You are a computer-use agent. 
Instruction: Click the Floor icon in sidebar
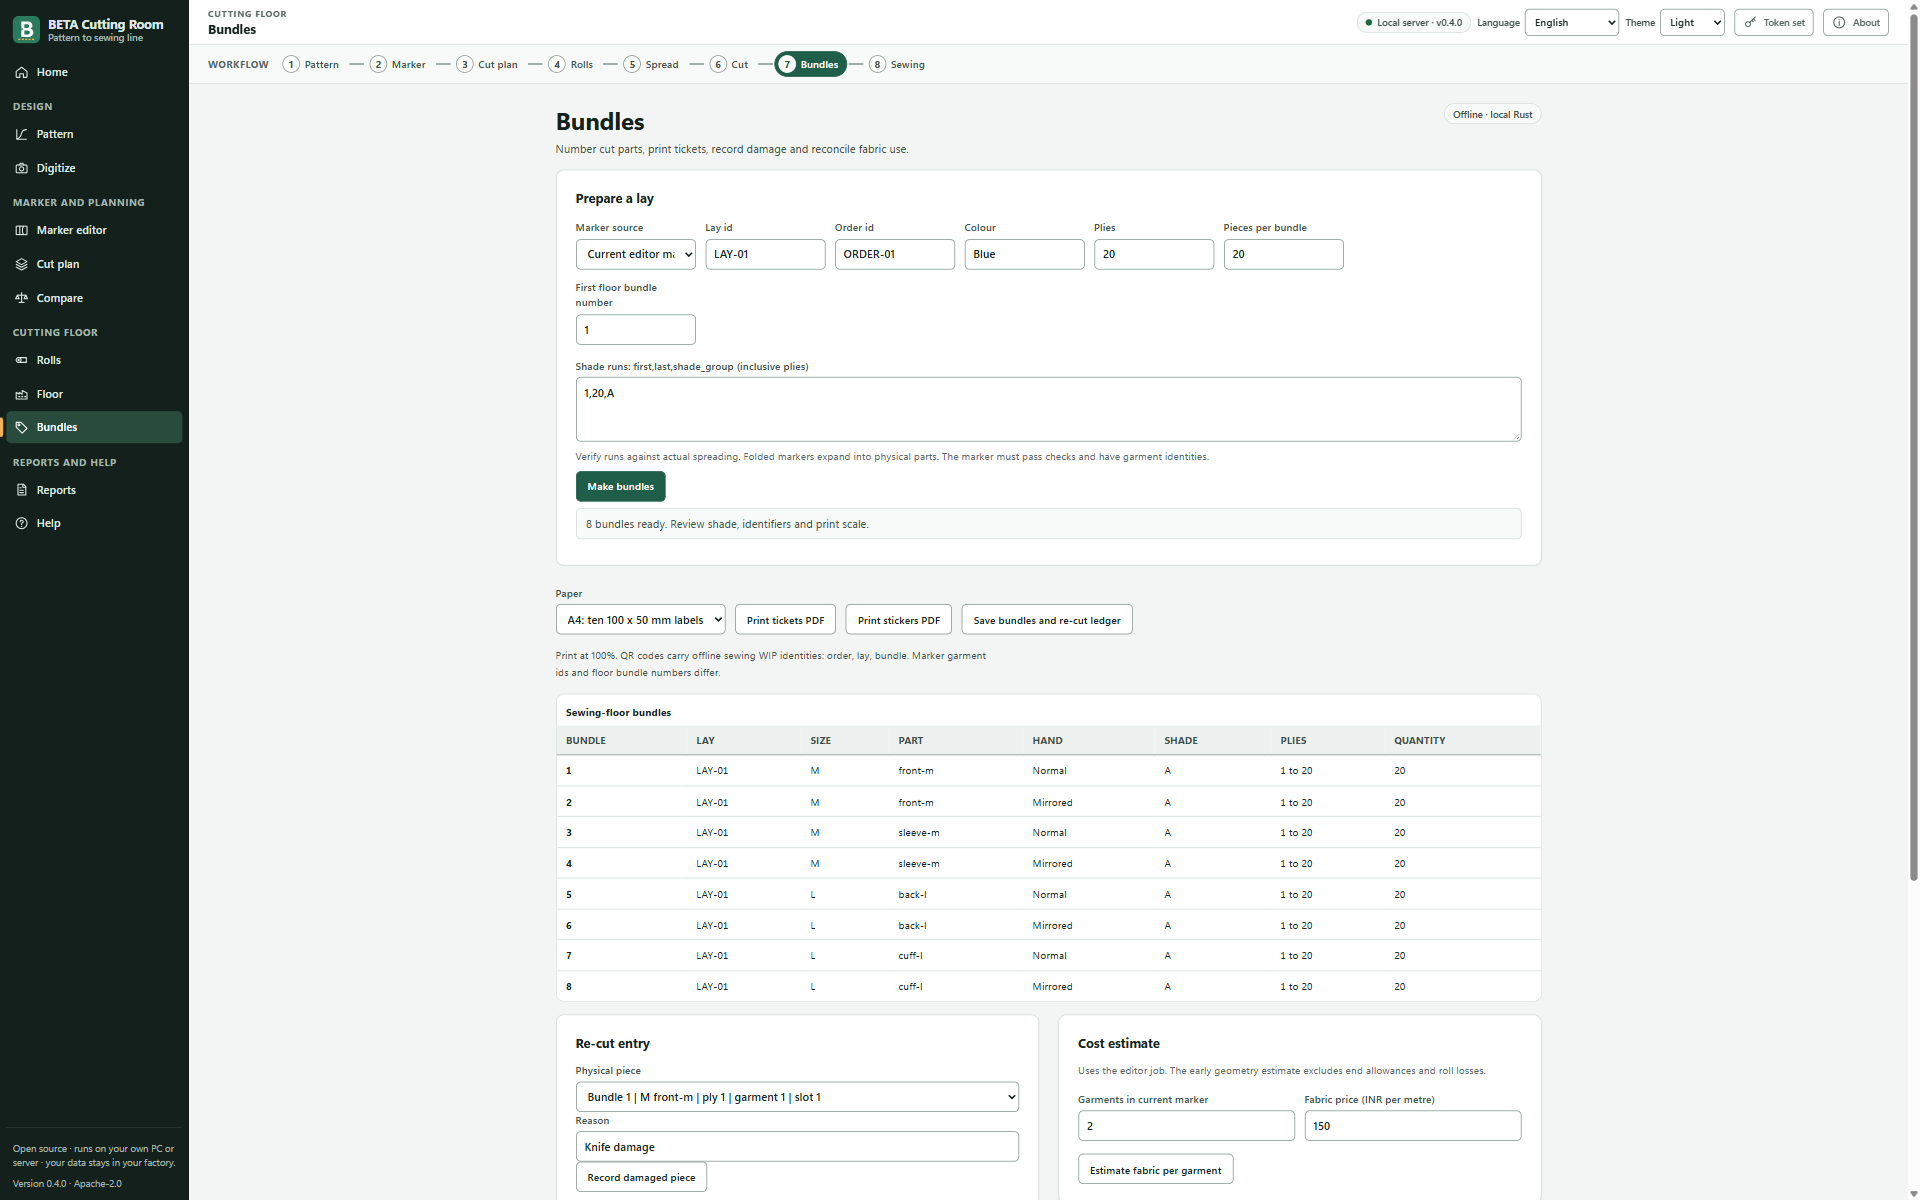pos(21,394)
